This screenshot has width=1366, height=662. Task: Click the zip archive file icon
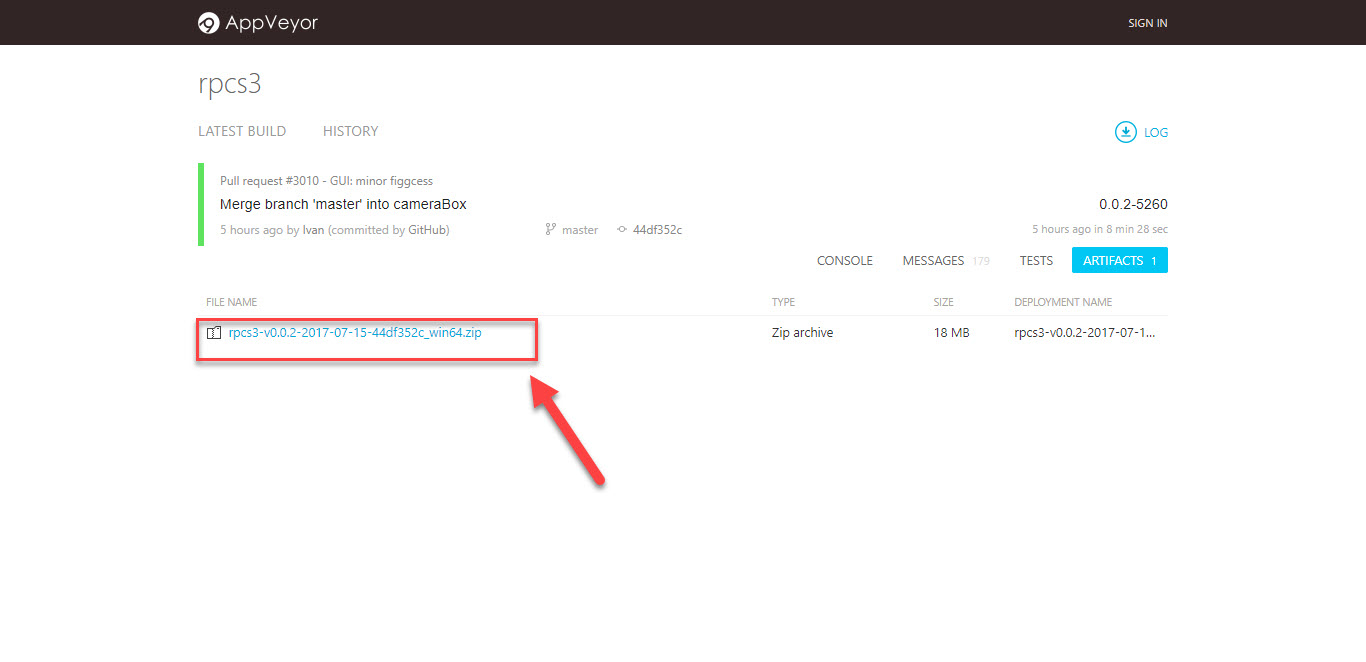tap(214, 333)
